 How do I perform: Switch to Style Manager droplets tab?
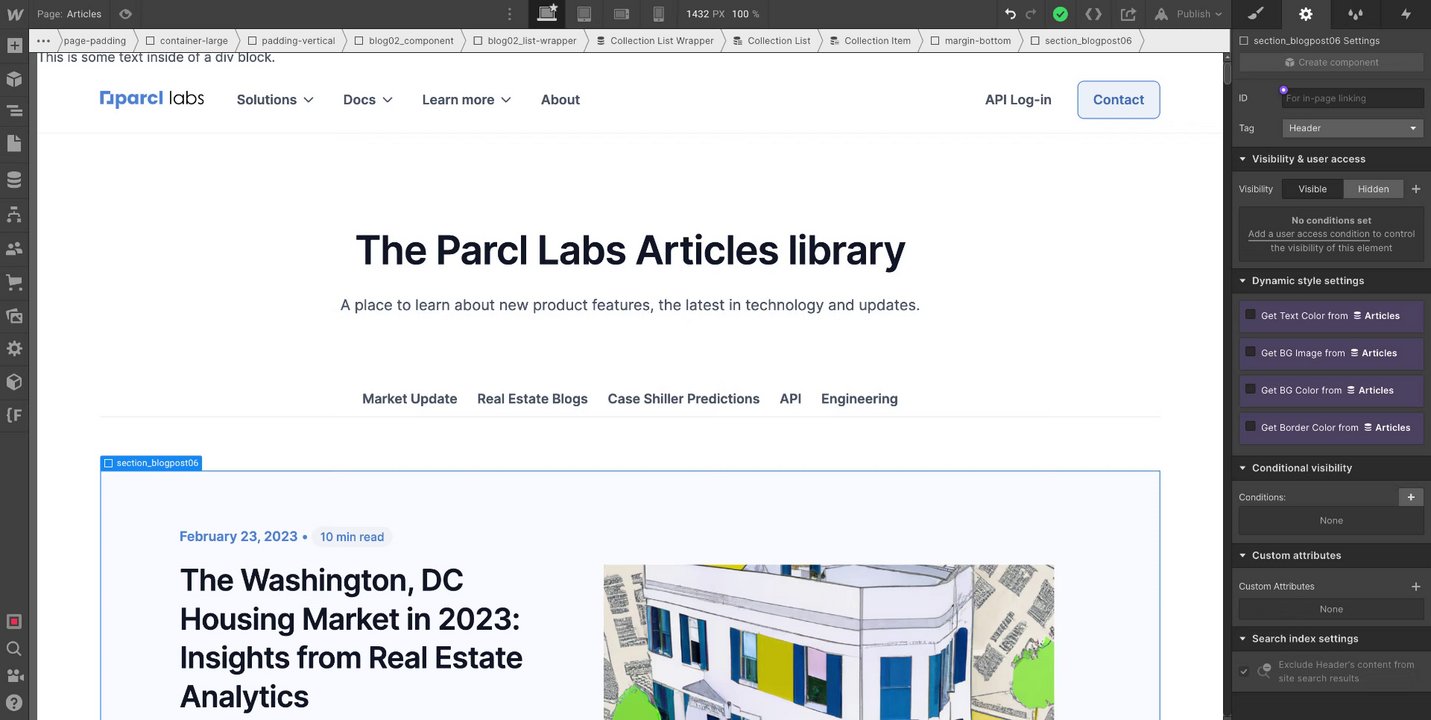point(1356,14)
